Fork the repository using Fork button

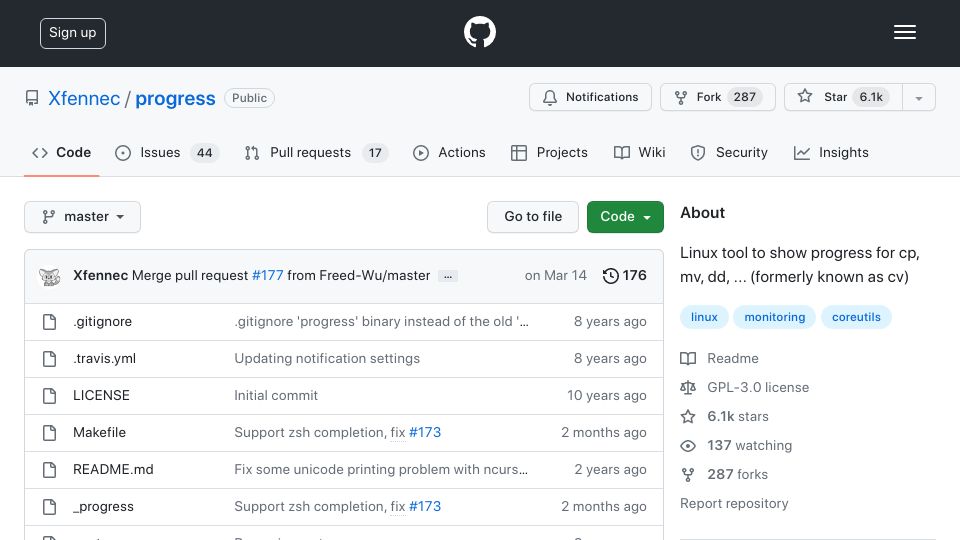tap(718, 97)
